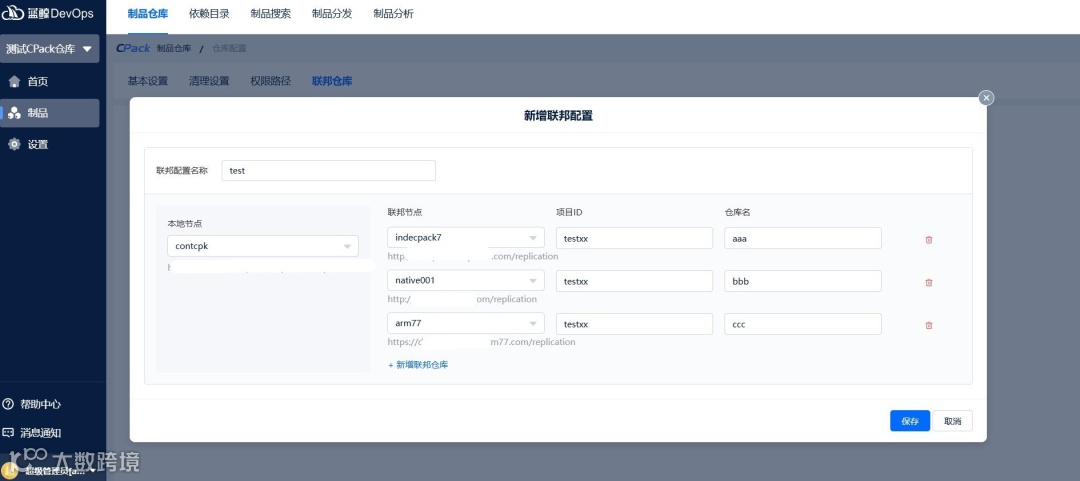Image resolution: width=1080 pixels, height=481 pixels.
Task: Click the 消息通知 message icon
Action: 8,433
